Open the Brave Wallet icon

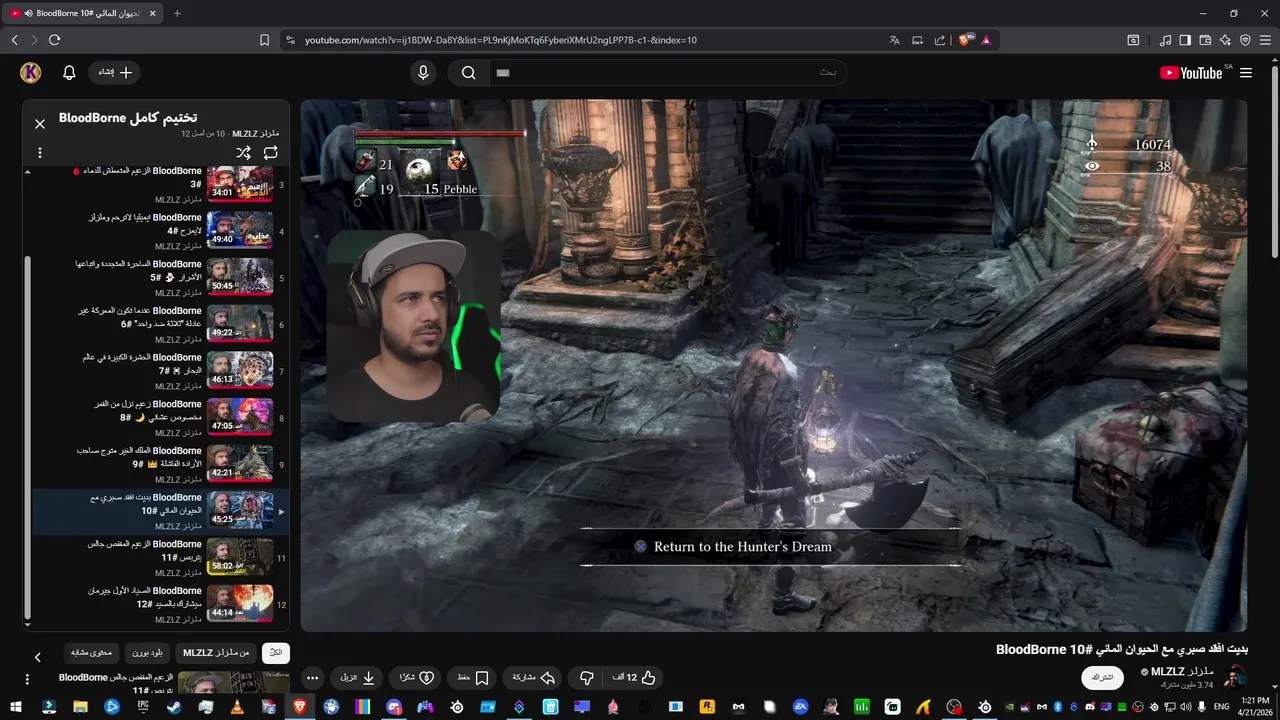[1205, 40]
